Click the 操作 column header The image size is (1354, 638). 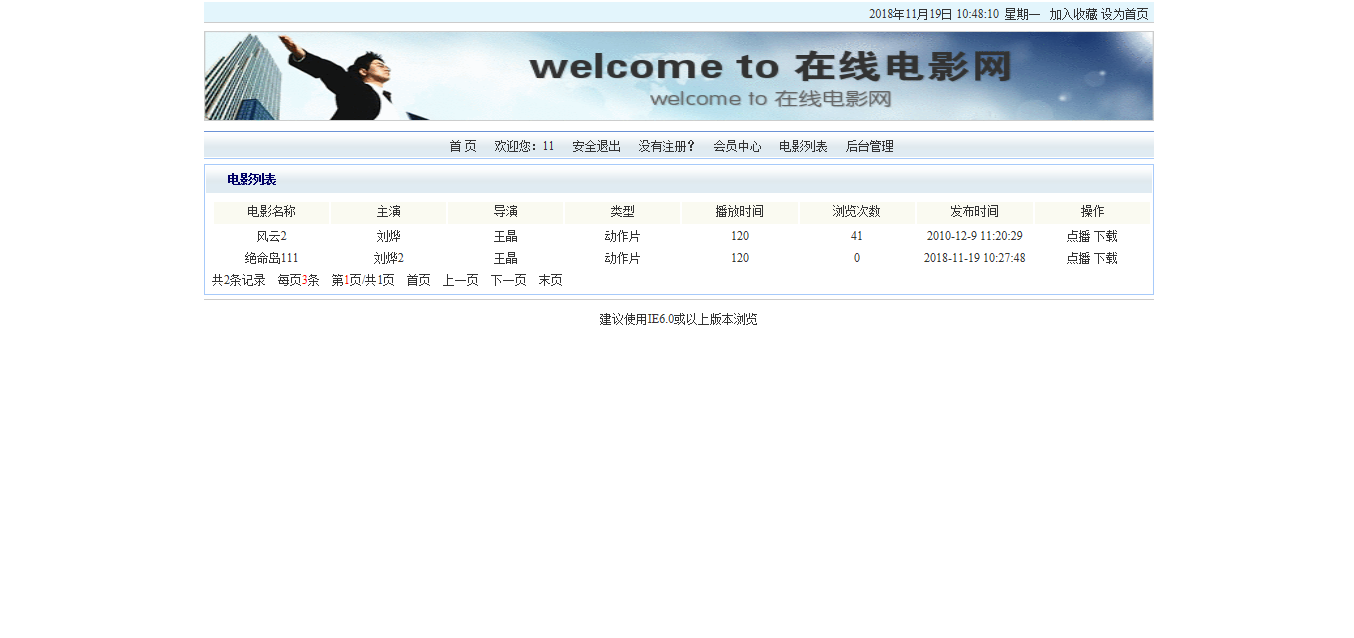[x=1093, y=212]
